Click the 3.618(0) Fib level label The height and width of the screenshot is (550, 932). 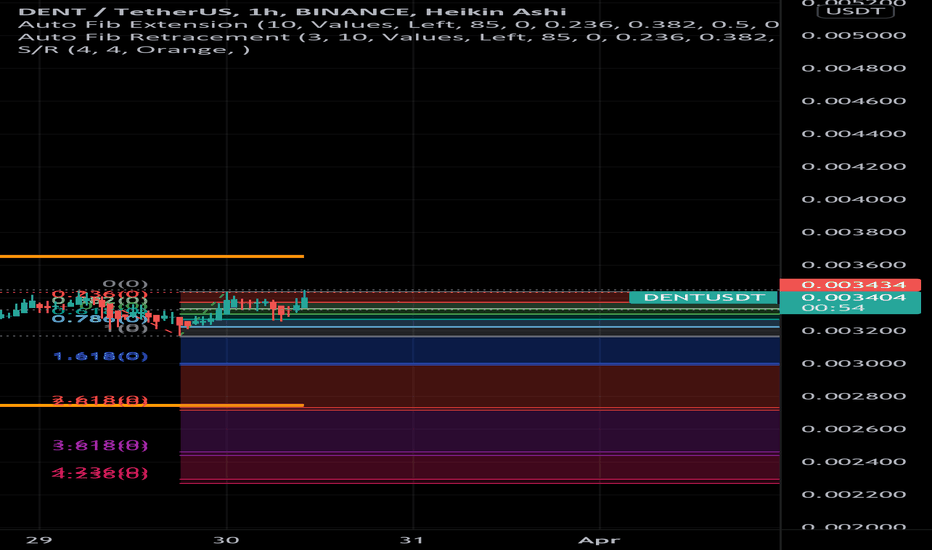point(100,445)
